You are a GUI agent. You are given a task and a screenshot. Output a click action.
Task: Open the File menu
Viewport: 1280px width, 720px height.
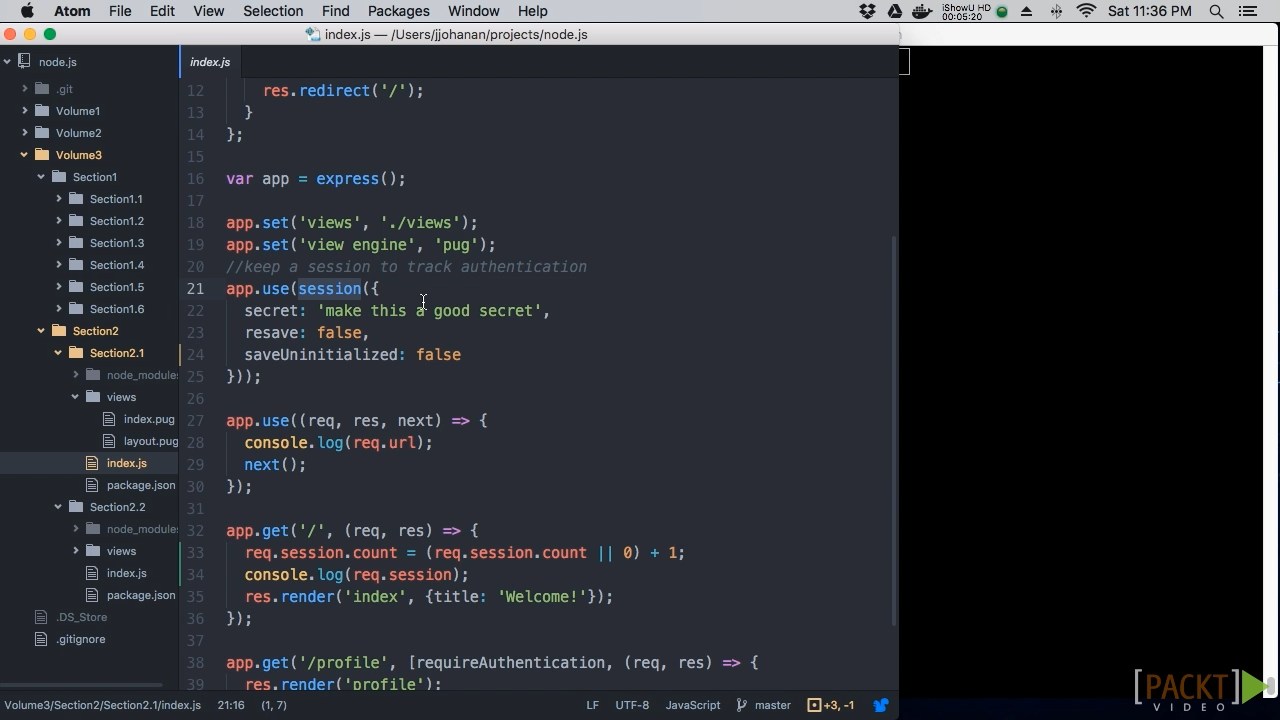[120, 11]
